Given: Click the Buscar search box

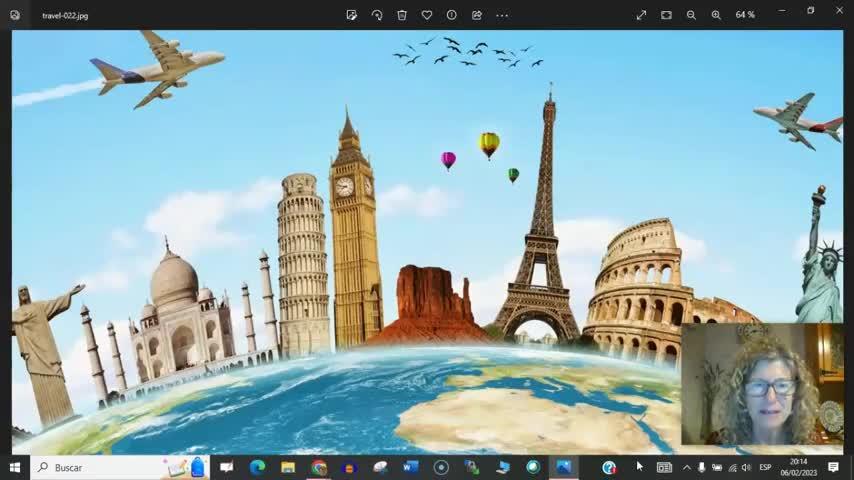Looking at the screenshot, I should [120, 467].
